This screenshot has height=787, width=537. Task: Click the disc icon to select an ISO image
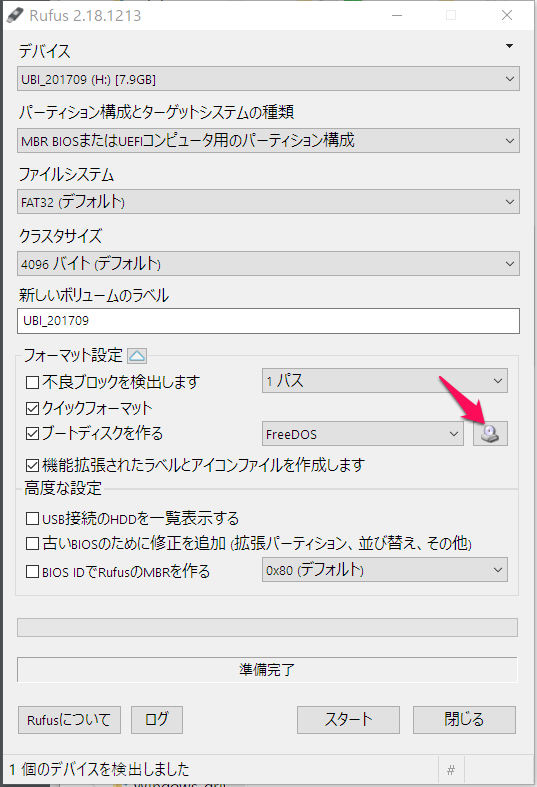click(490, 434)
